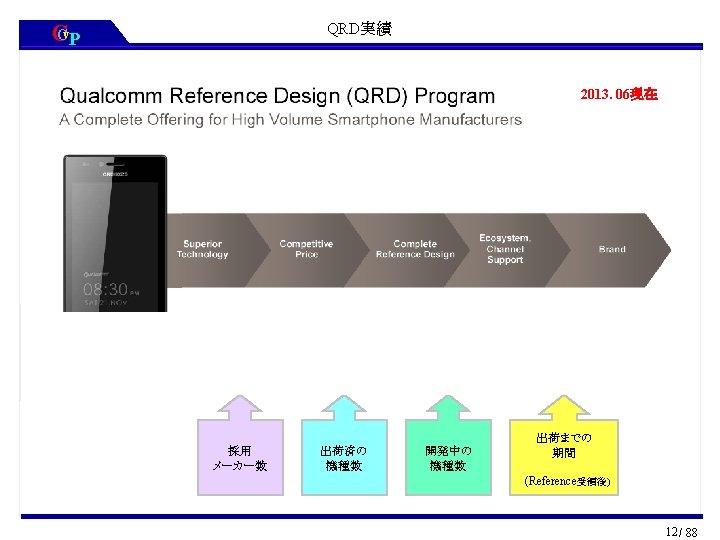
Task: Select the slide title "QRD実績"
Action: coord(360,29)
